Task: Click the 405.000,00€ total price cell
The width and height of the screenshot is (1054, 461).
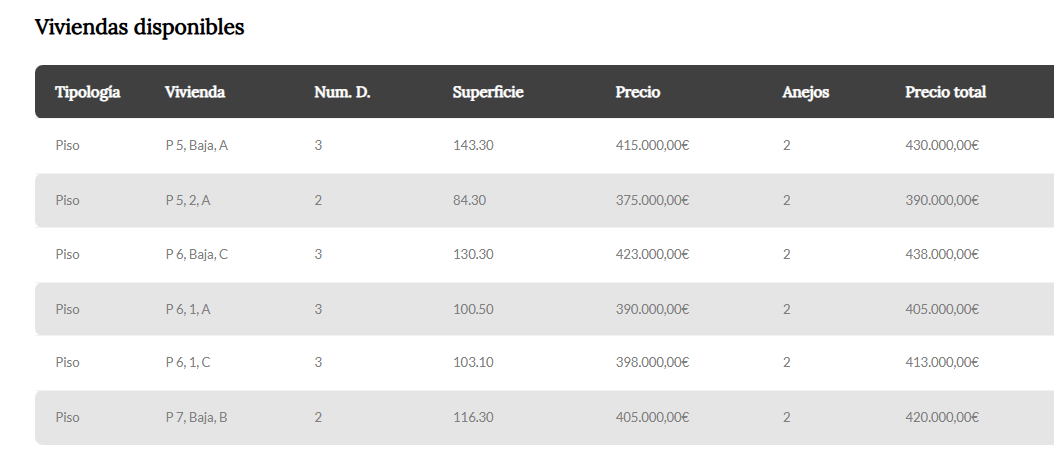Action: [x=941, y=309]
